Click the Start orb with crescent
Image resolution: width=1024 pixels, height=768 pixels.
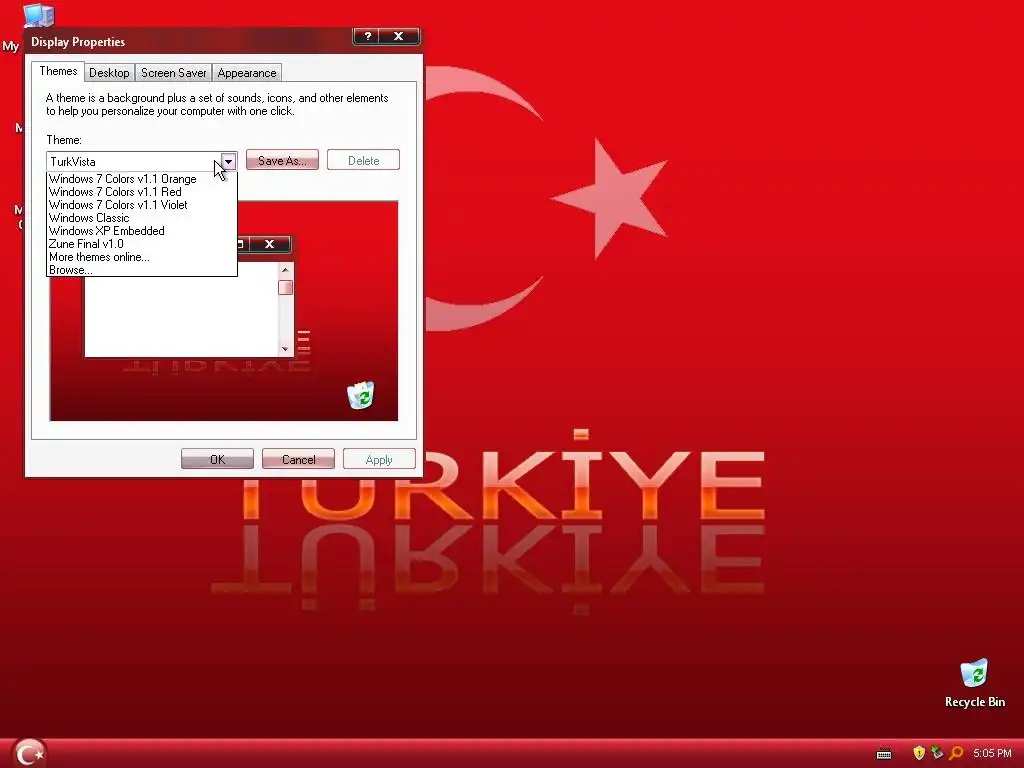(x=29, y=753)
